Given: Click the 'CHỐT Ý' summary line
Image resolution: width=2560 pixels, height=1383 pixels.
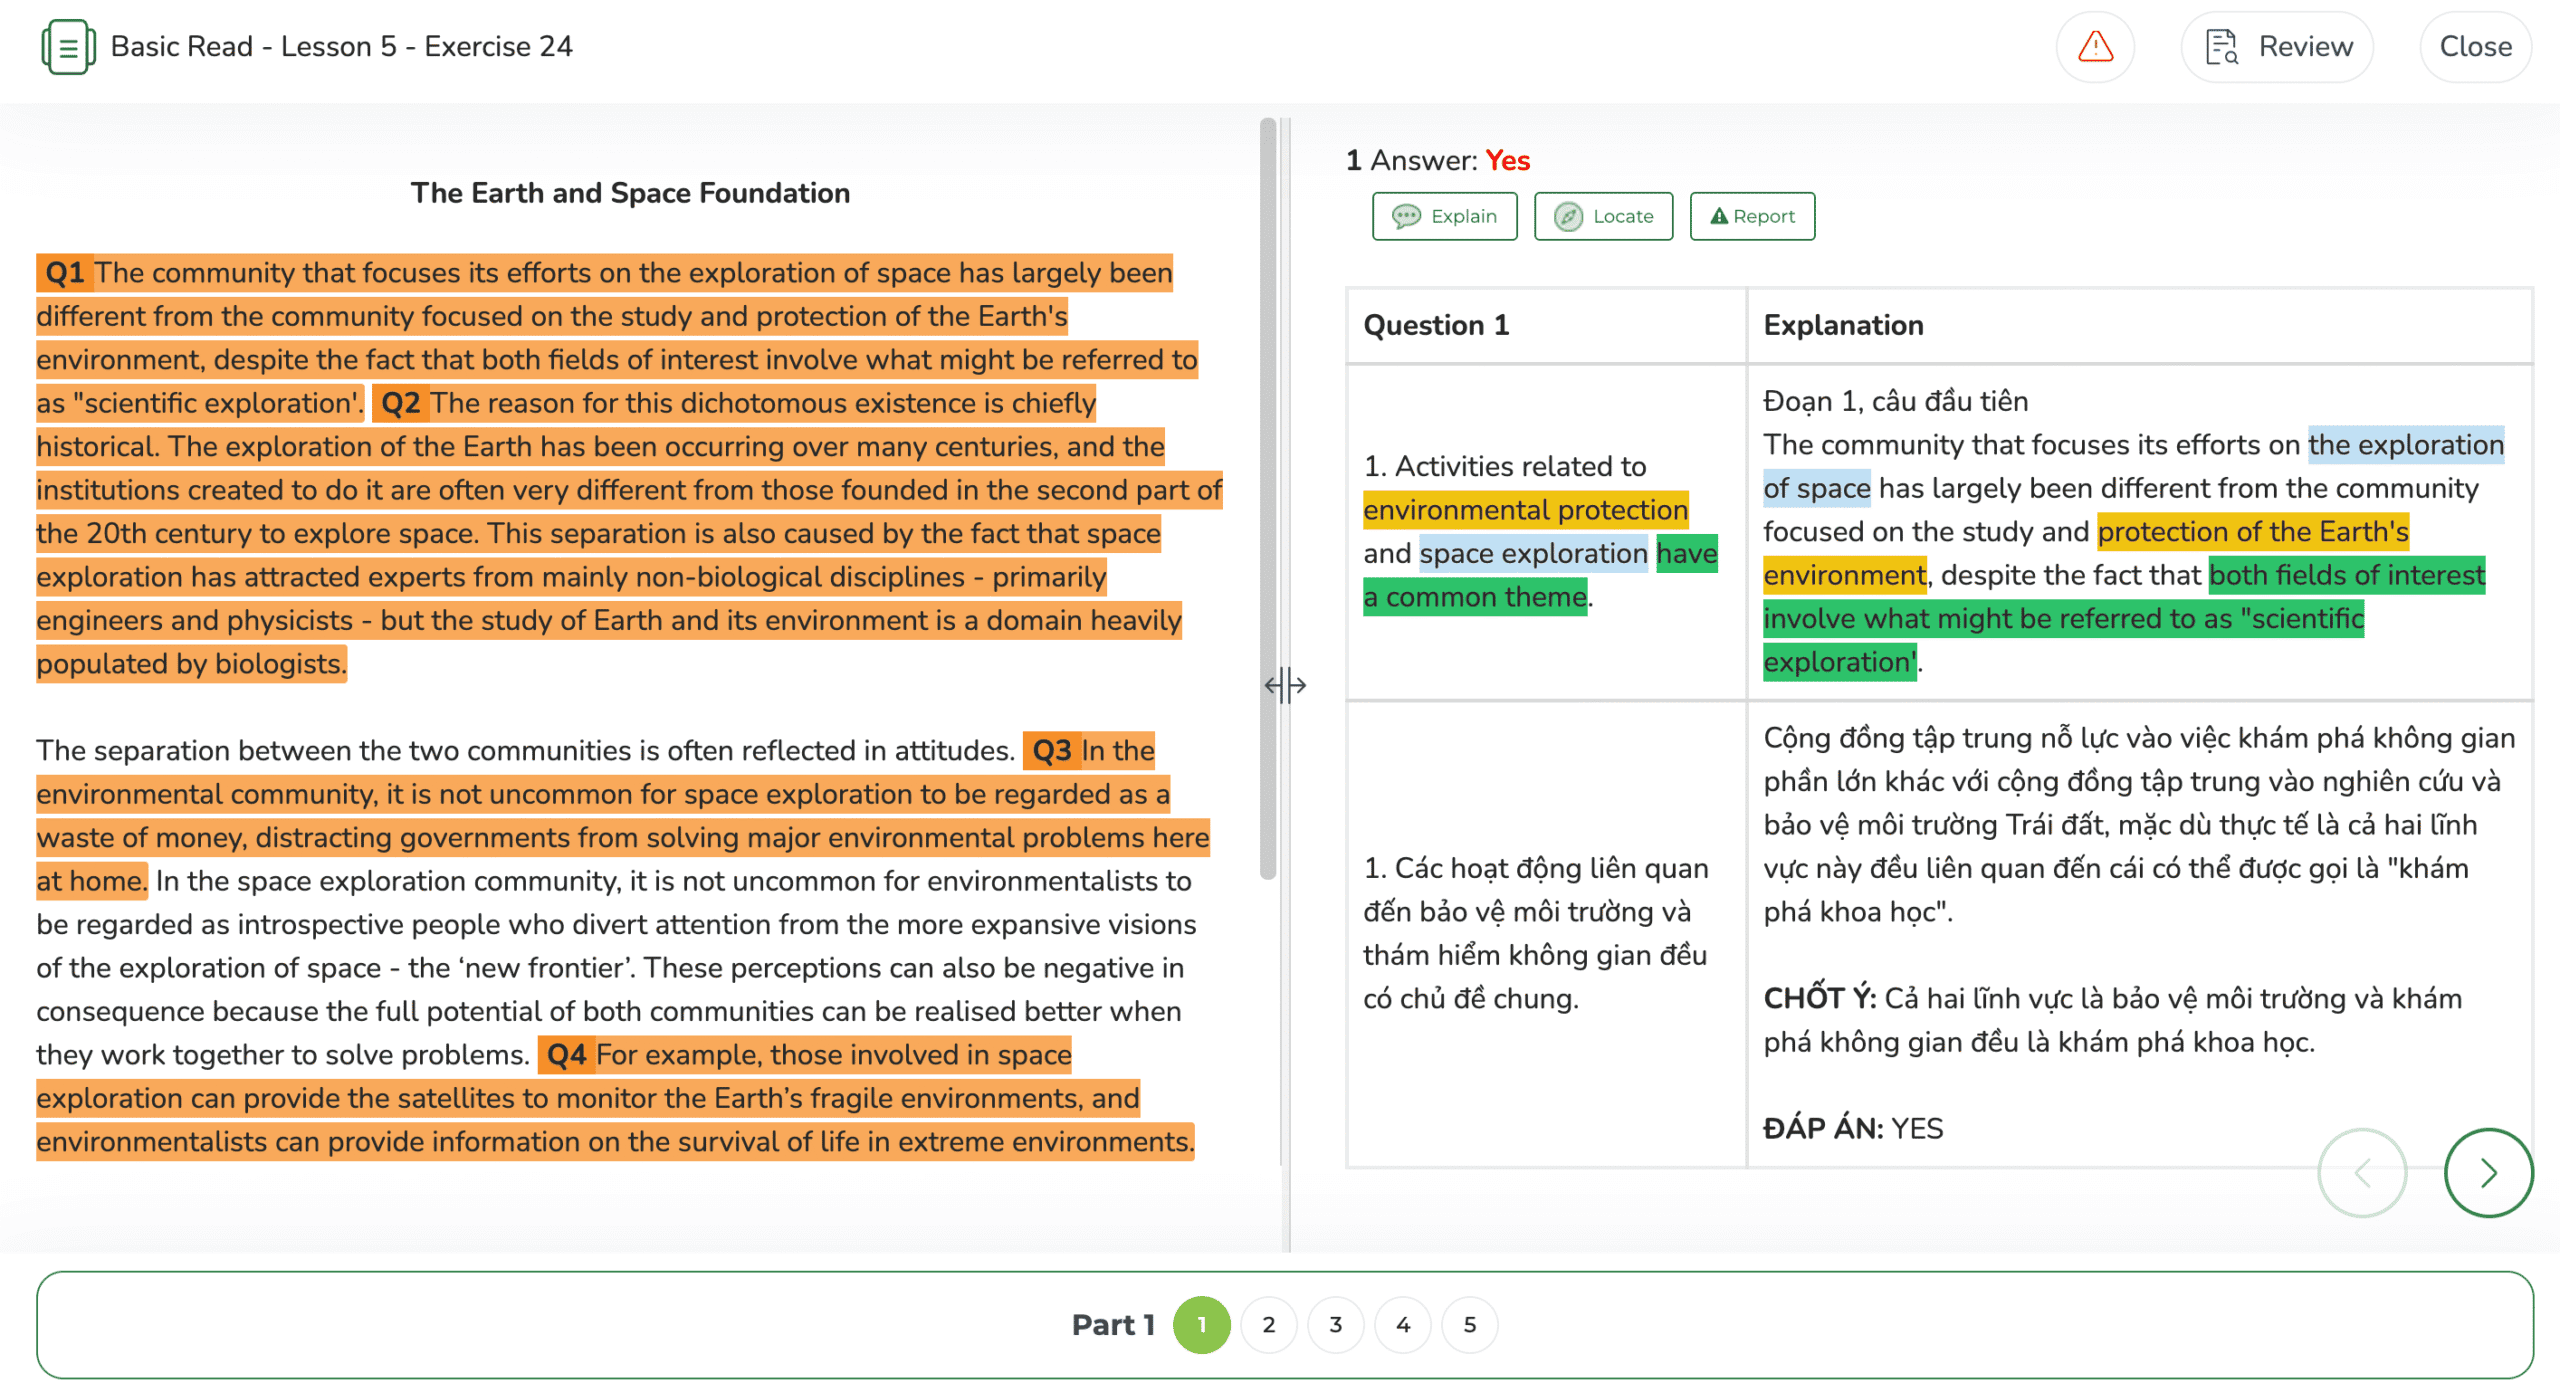Looking at the screenshot, I should [x=2112, y=1019].
